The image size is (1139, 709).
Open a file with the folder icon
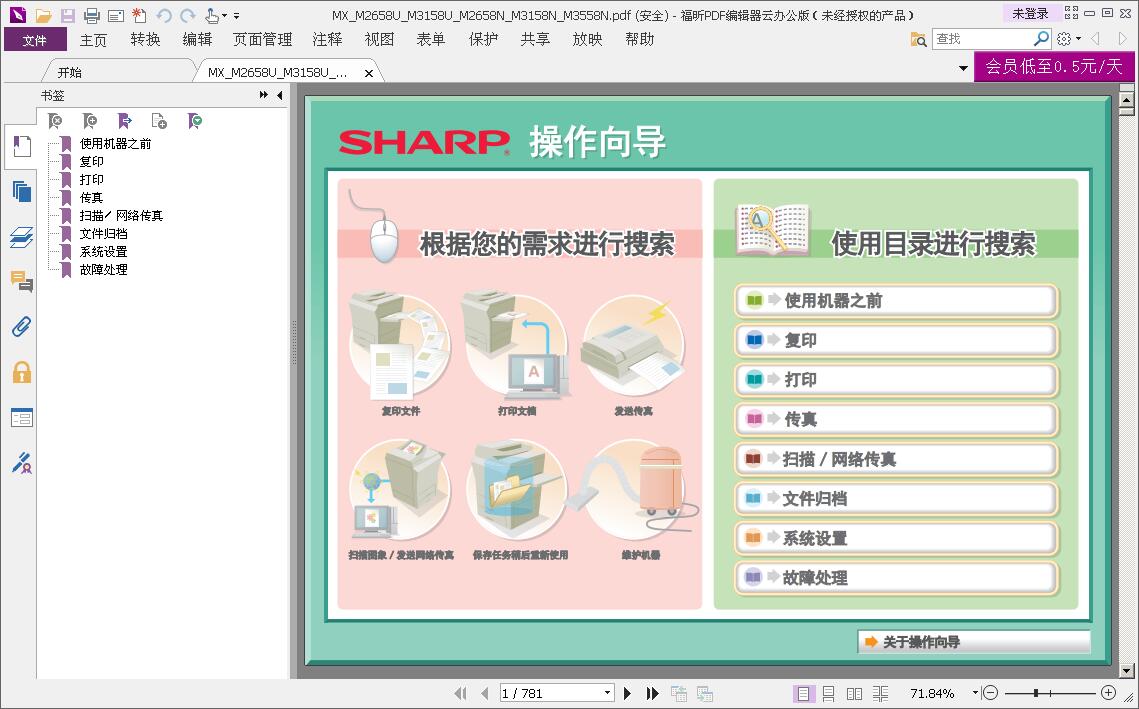point(44,15)
